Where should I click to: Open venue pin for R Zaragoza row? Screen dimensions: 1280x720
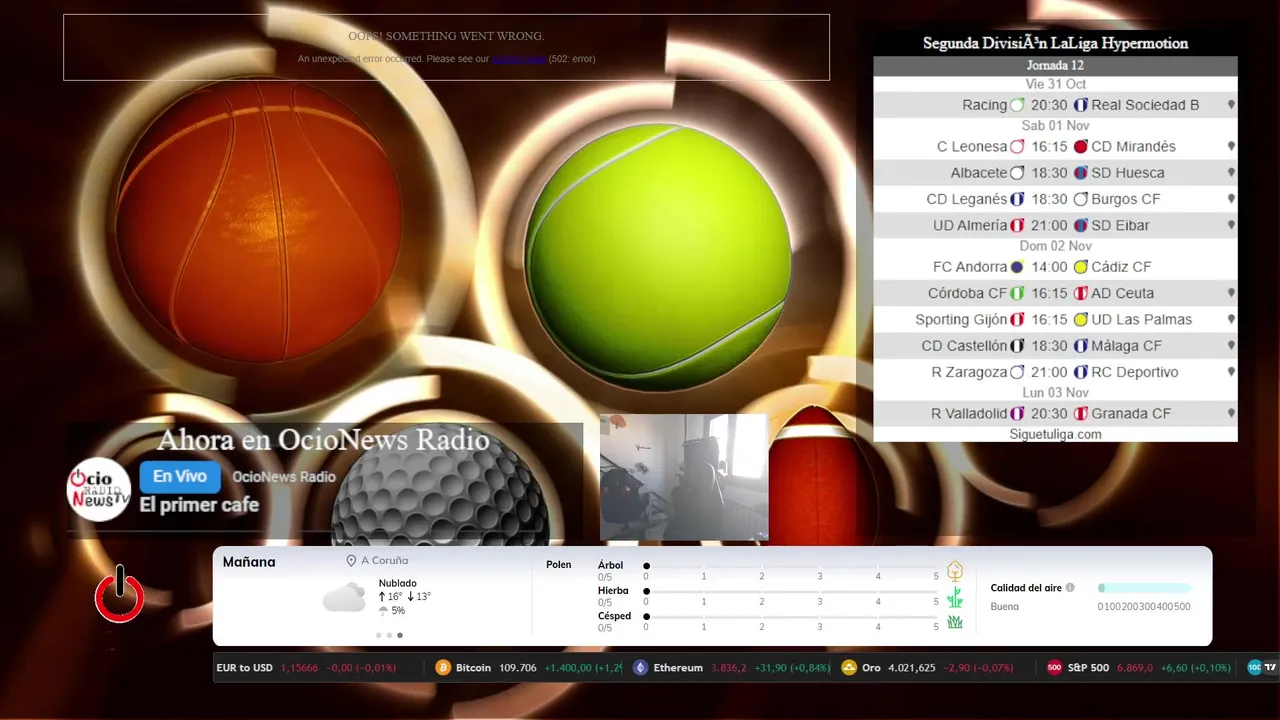coord(1231,372)
